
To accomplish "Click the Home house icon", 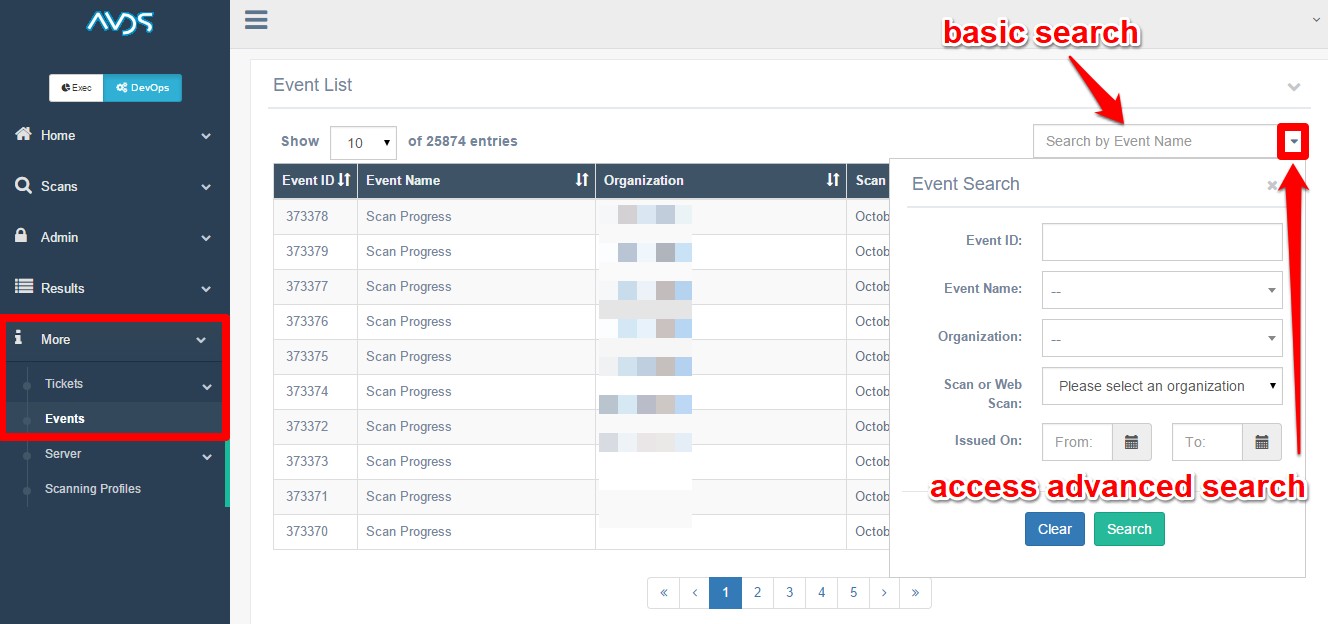I will [x=23, y=134].
